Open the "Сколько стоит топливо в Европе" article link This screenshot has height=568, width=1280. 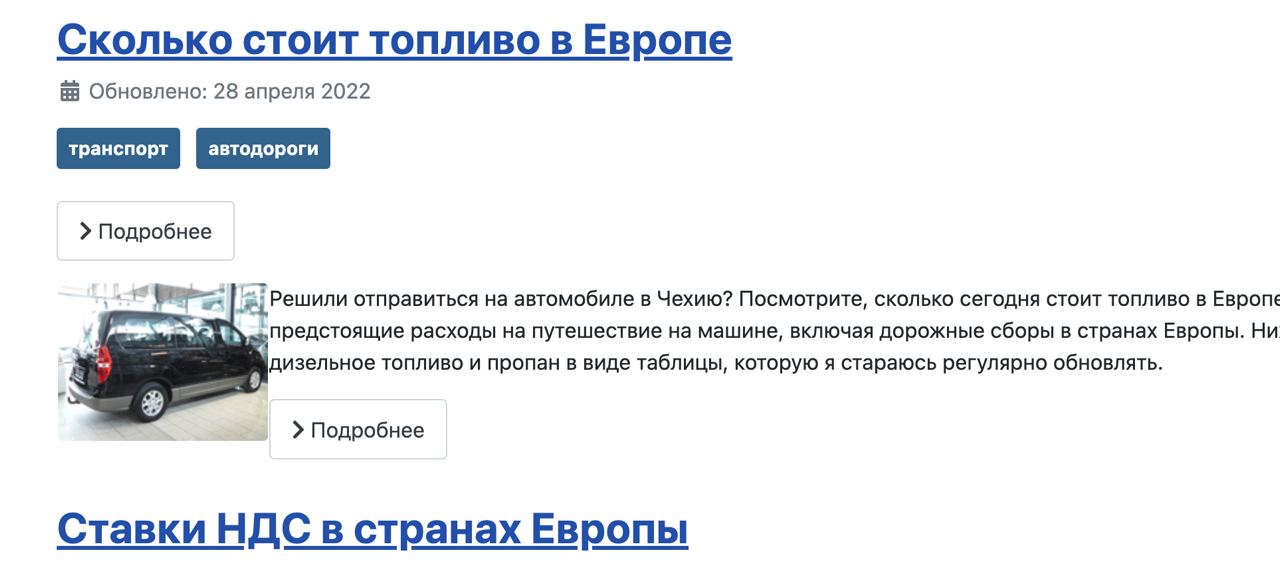click(x=394, y=40)
